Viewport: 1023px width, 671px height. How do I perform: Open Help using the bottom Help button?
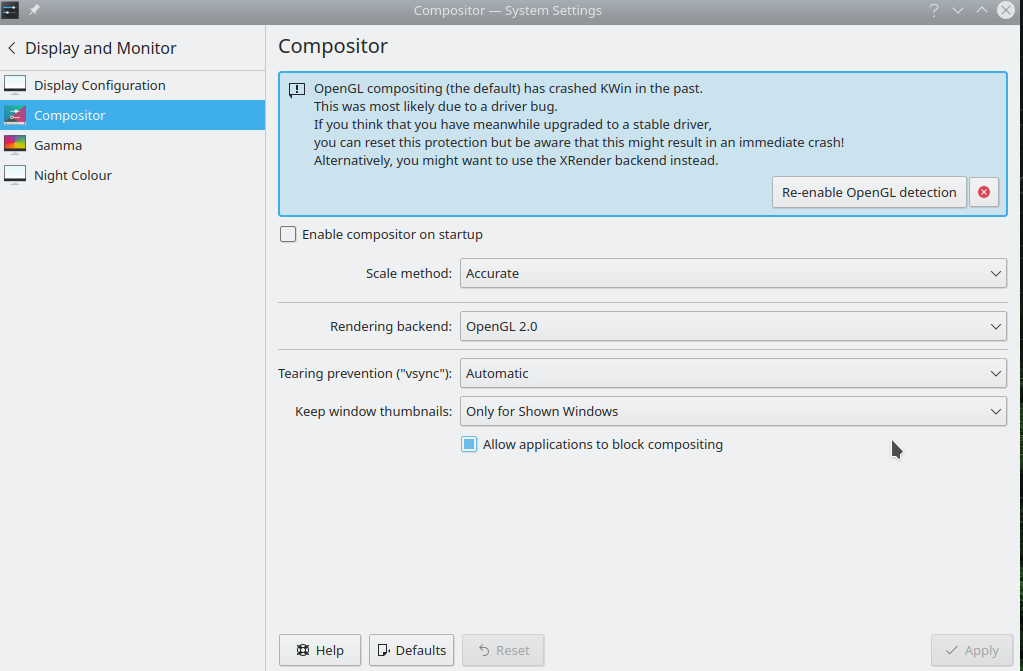coord(319,650)
